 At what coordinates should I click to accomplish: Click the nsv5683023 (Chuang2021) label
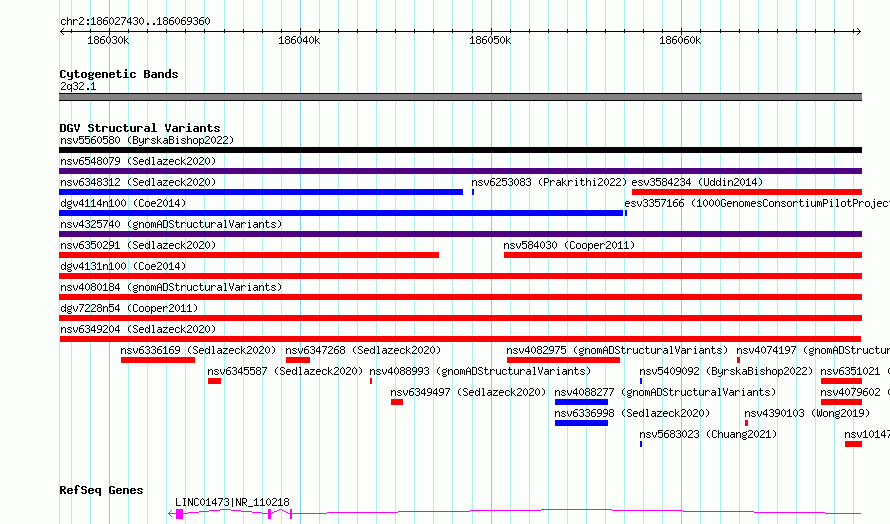click(708, 434)
